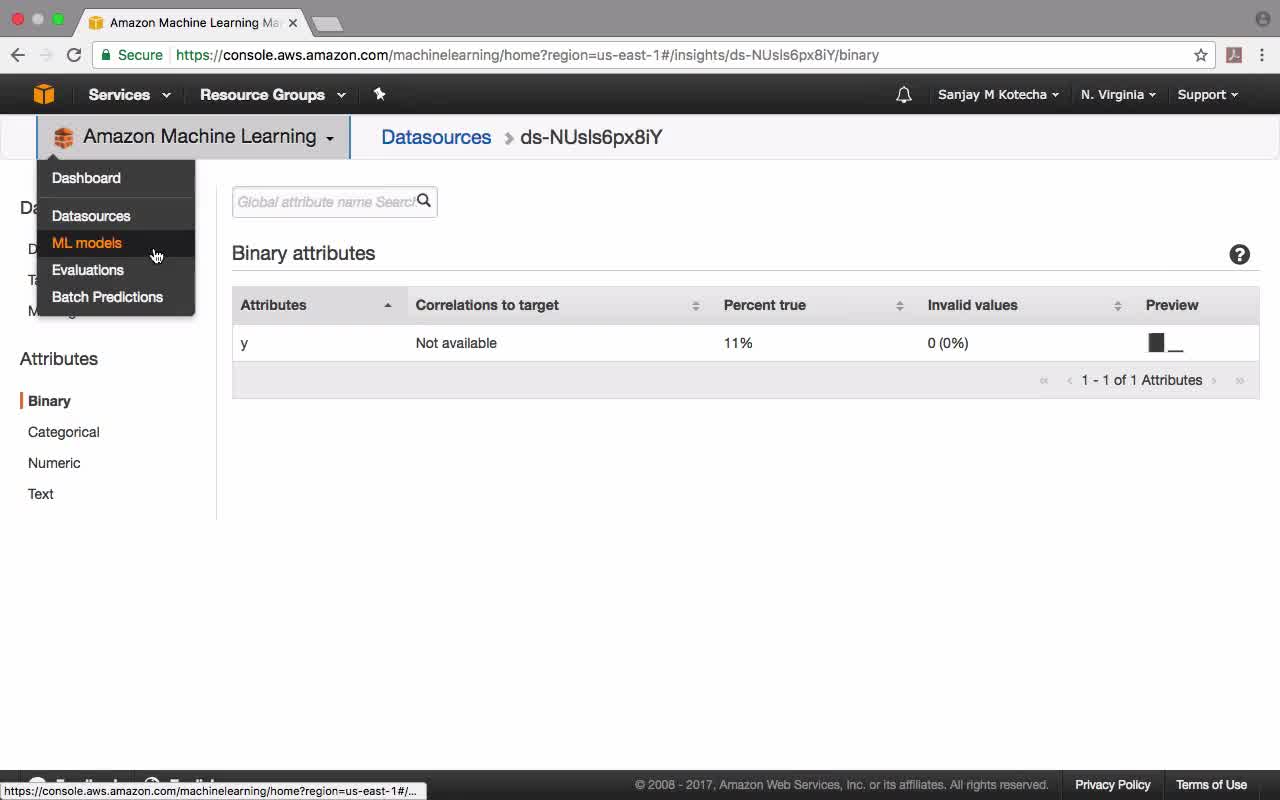Show Numeric attributes
The height and width of the screenshot is (800, 1280).
(54, 463)
